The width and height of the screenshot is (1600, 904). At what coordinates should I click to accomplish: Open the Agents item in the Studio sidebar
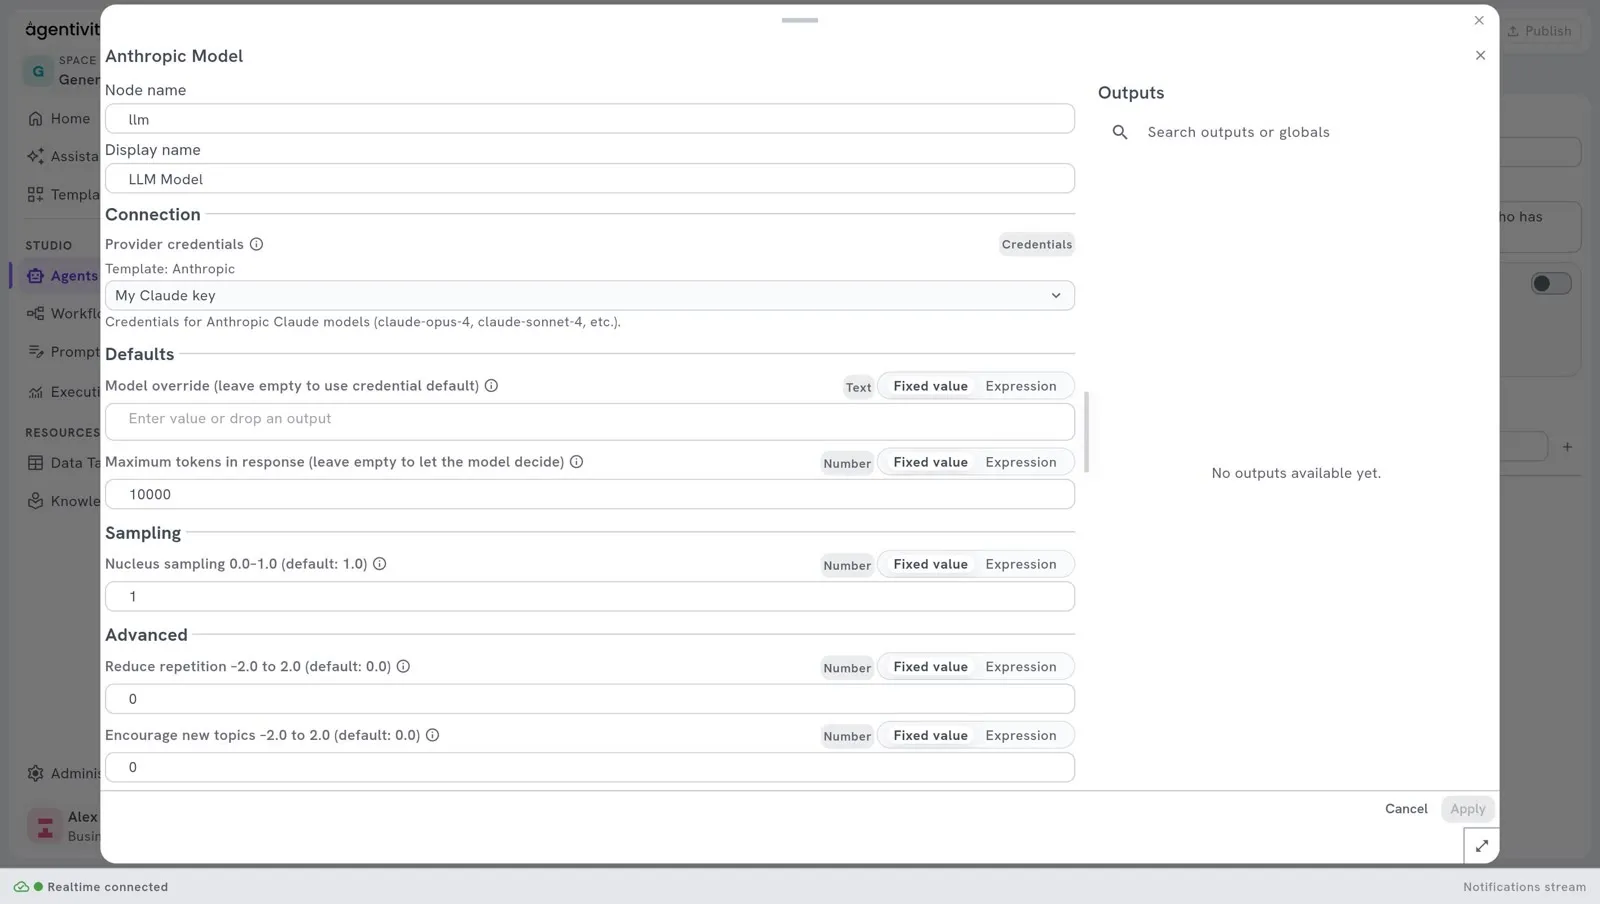[x=61, y=276]
